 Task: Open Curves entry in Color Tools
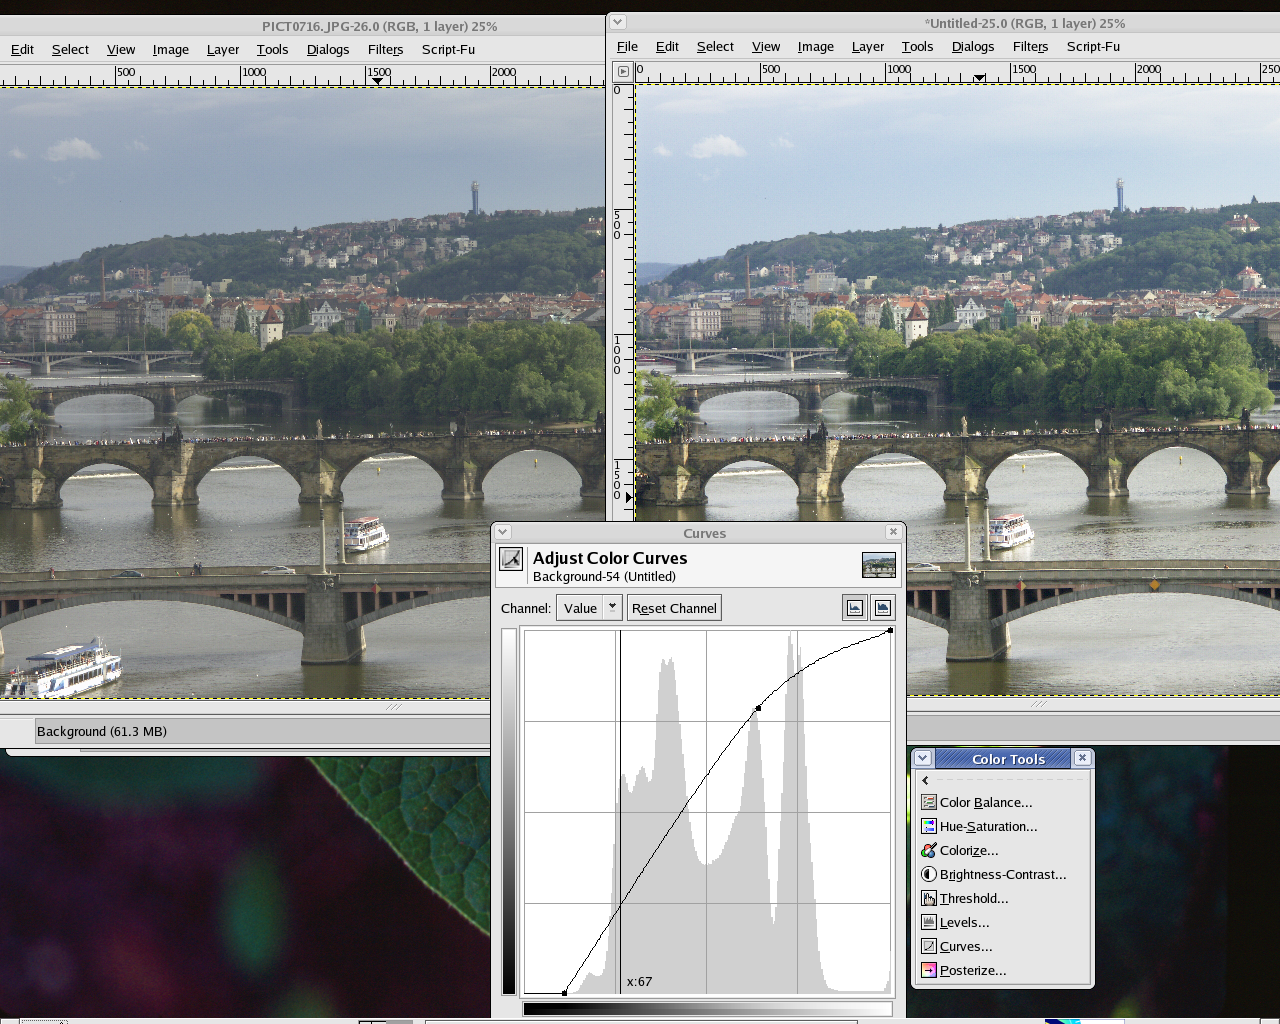(x=966, y=946)
